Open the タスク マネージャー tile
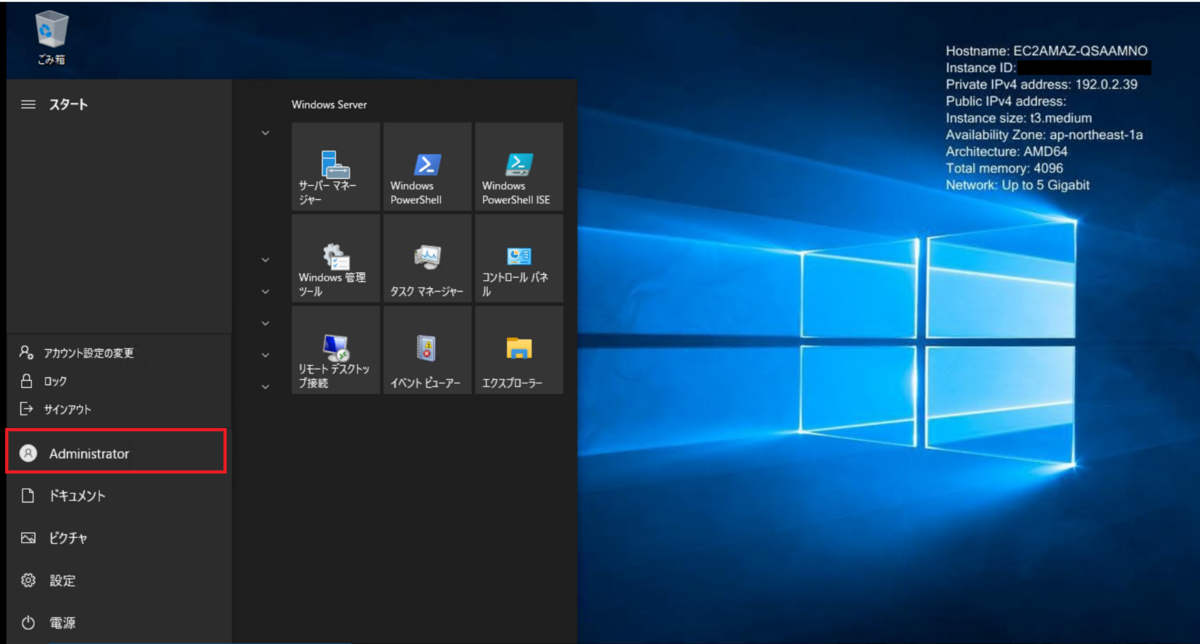The height and width of the screenshot is (644, 1200). point(427,258)
